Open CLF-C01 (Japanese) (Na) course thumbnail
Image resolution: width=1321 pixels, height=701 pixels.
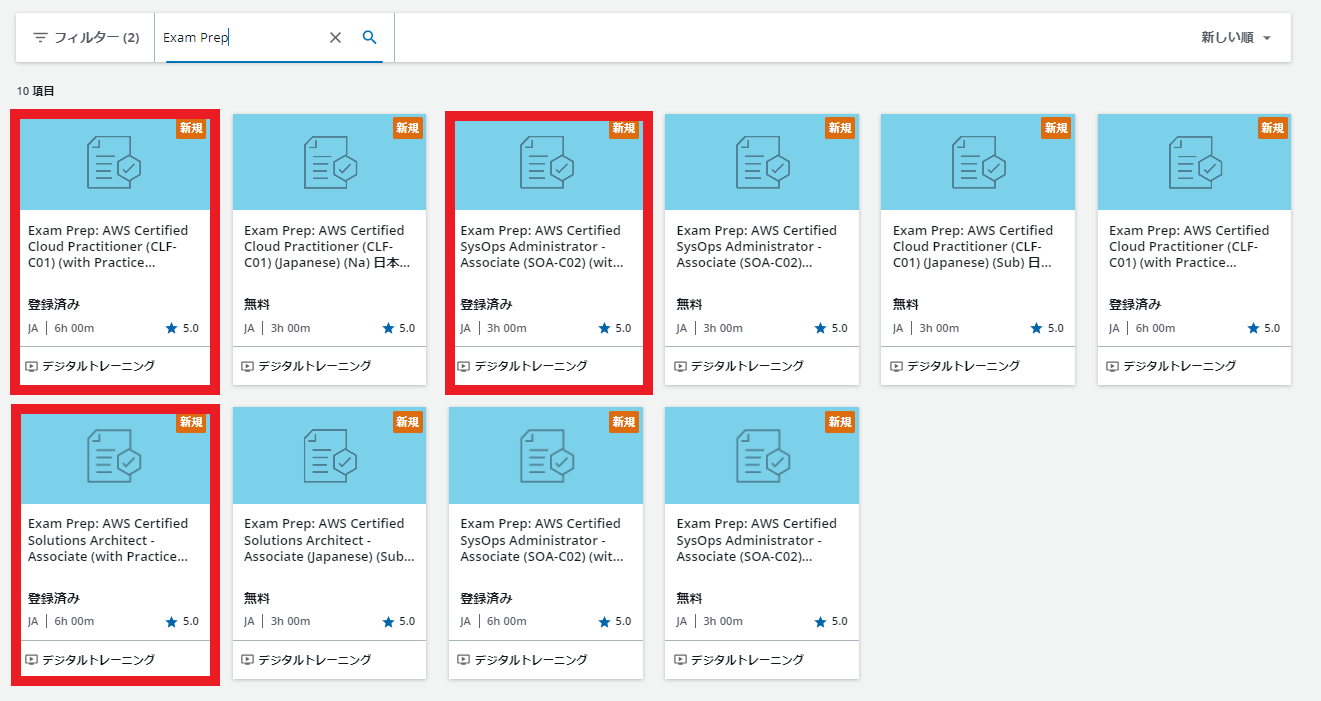tap(330, 162)
